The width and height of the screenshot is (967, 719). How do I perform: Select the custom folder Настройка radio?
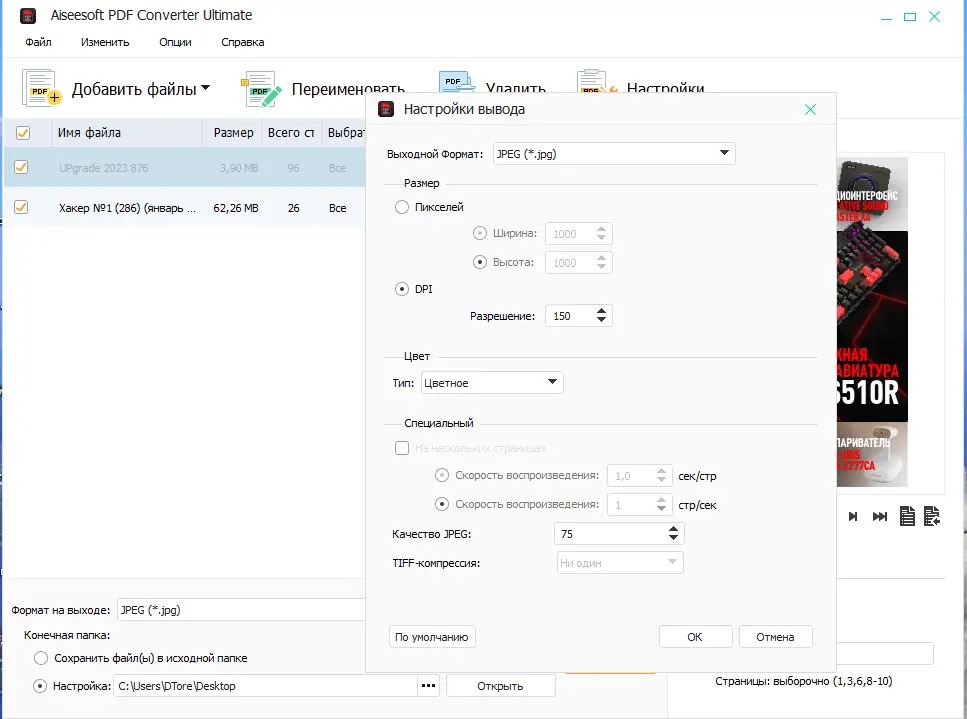coord(40,686)
